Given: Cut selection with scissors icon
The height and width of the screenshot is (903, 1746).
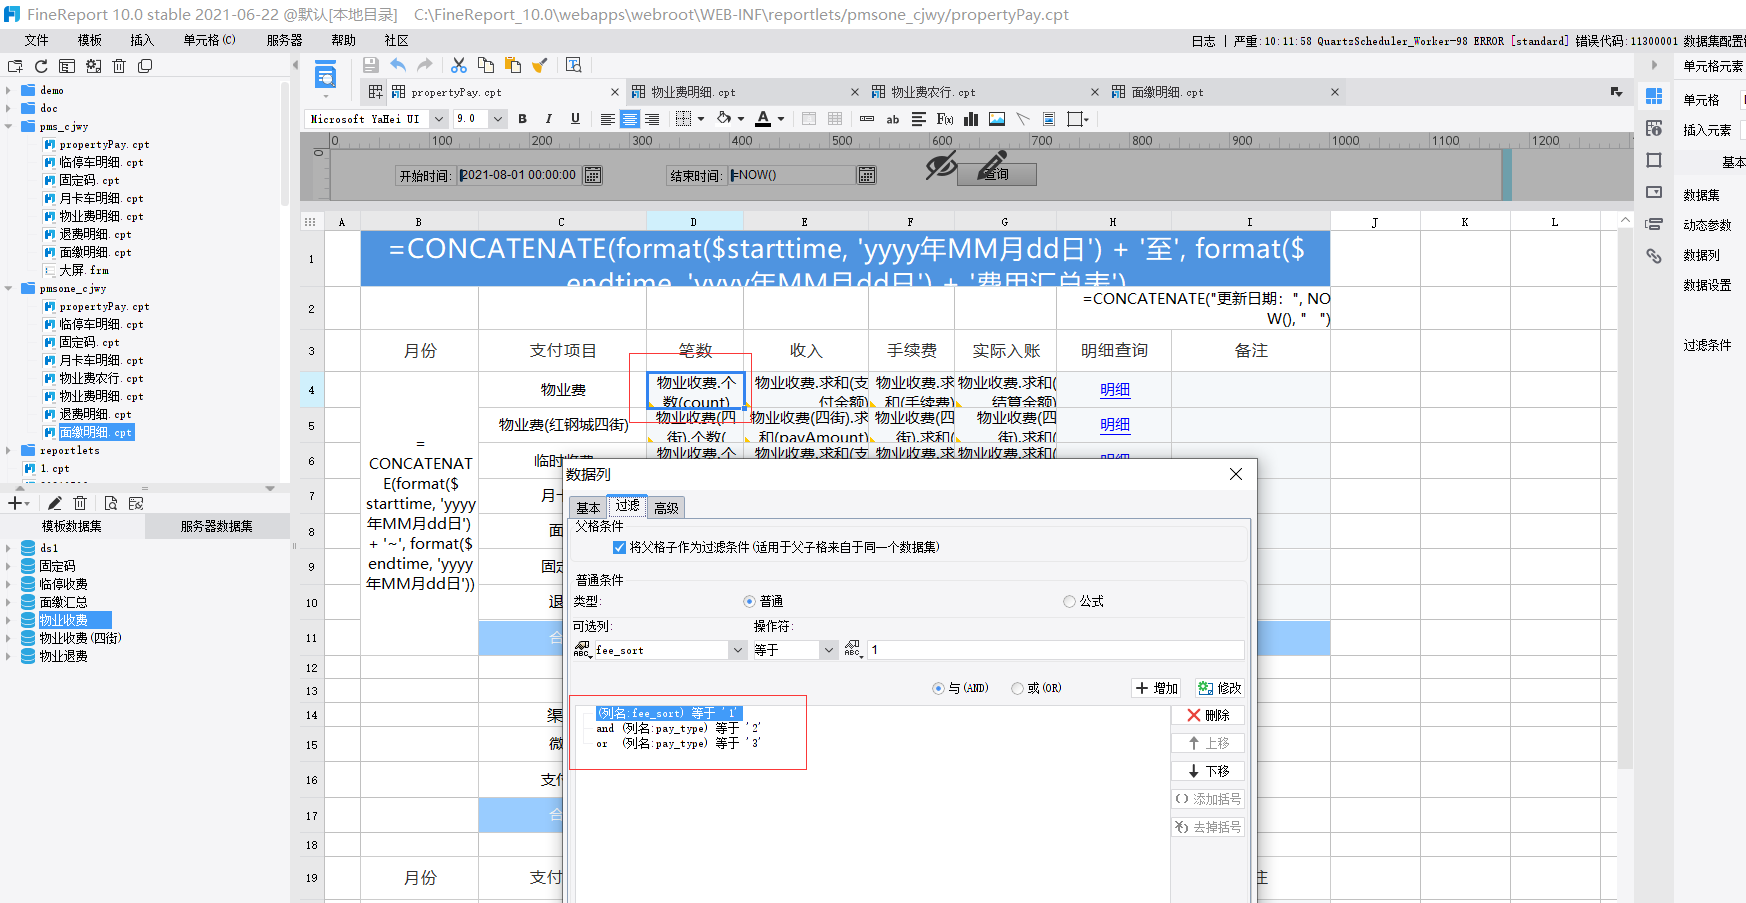Looking at the screenshot, I should [x=459, y=65].
